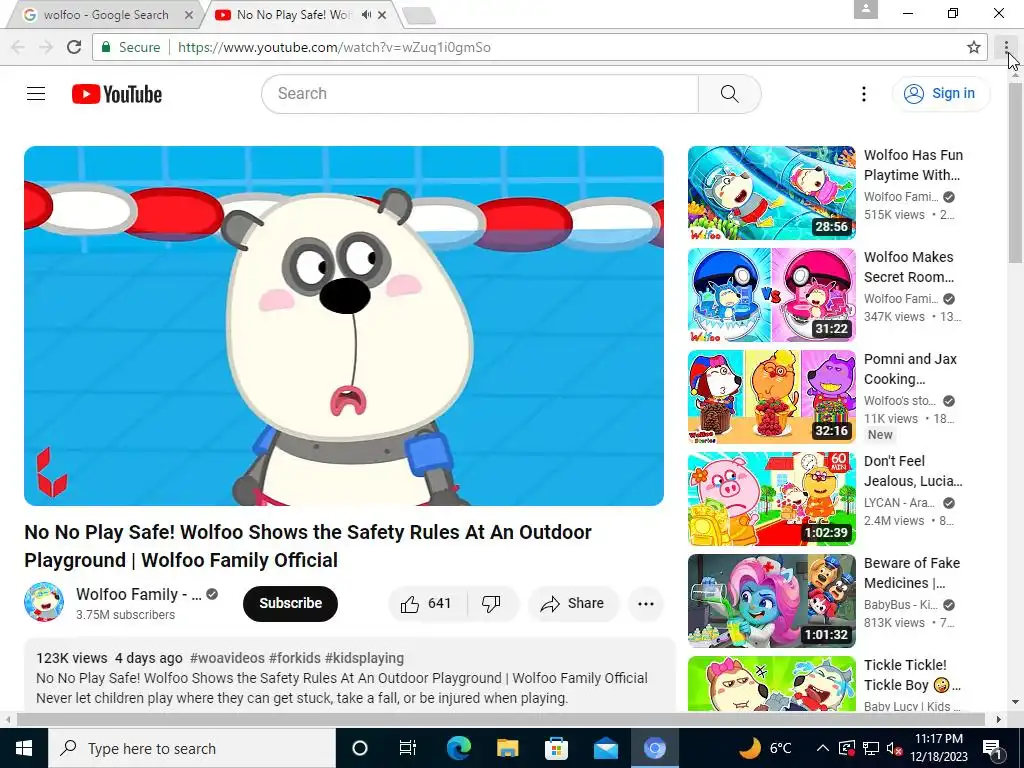Screen dimensions: 1024x768
Task: Click title 'Wolfoo Makes Secret Room...'
Action: [x=909, y=267]
